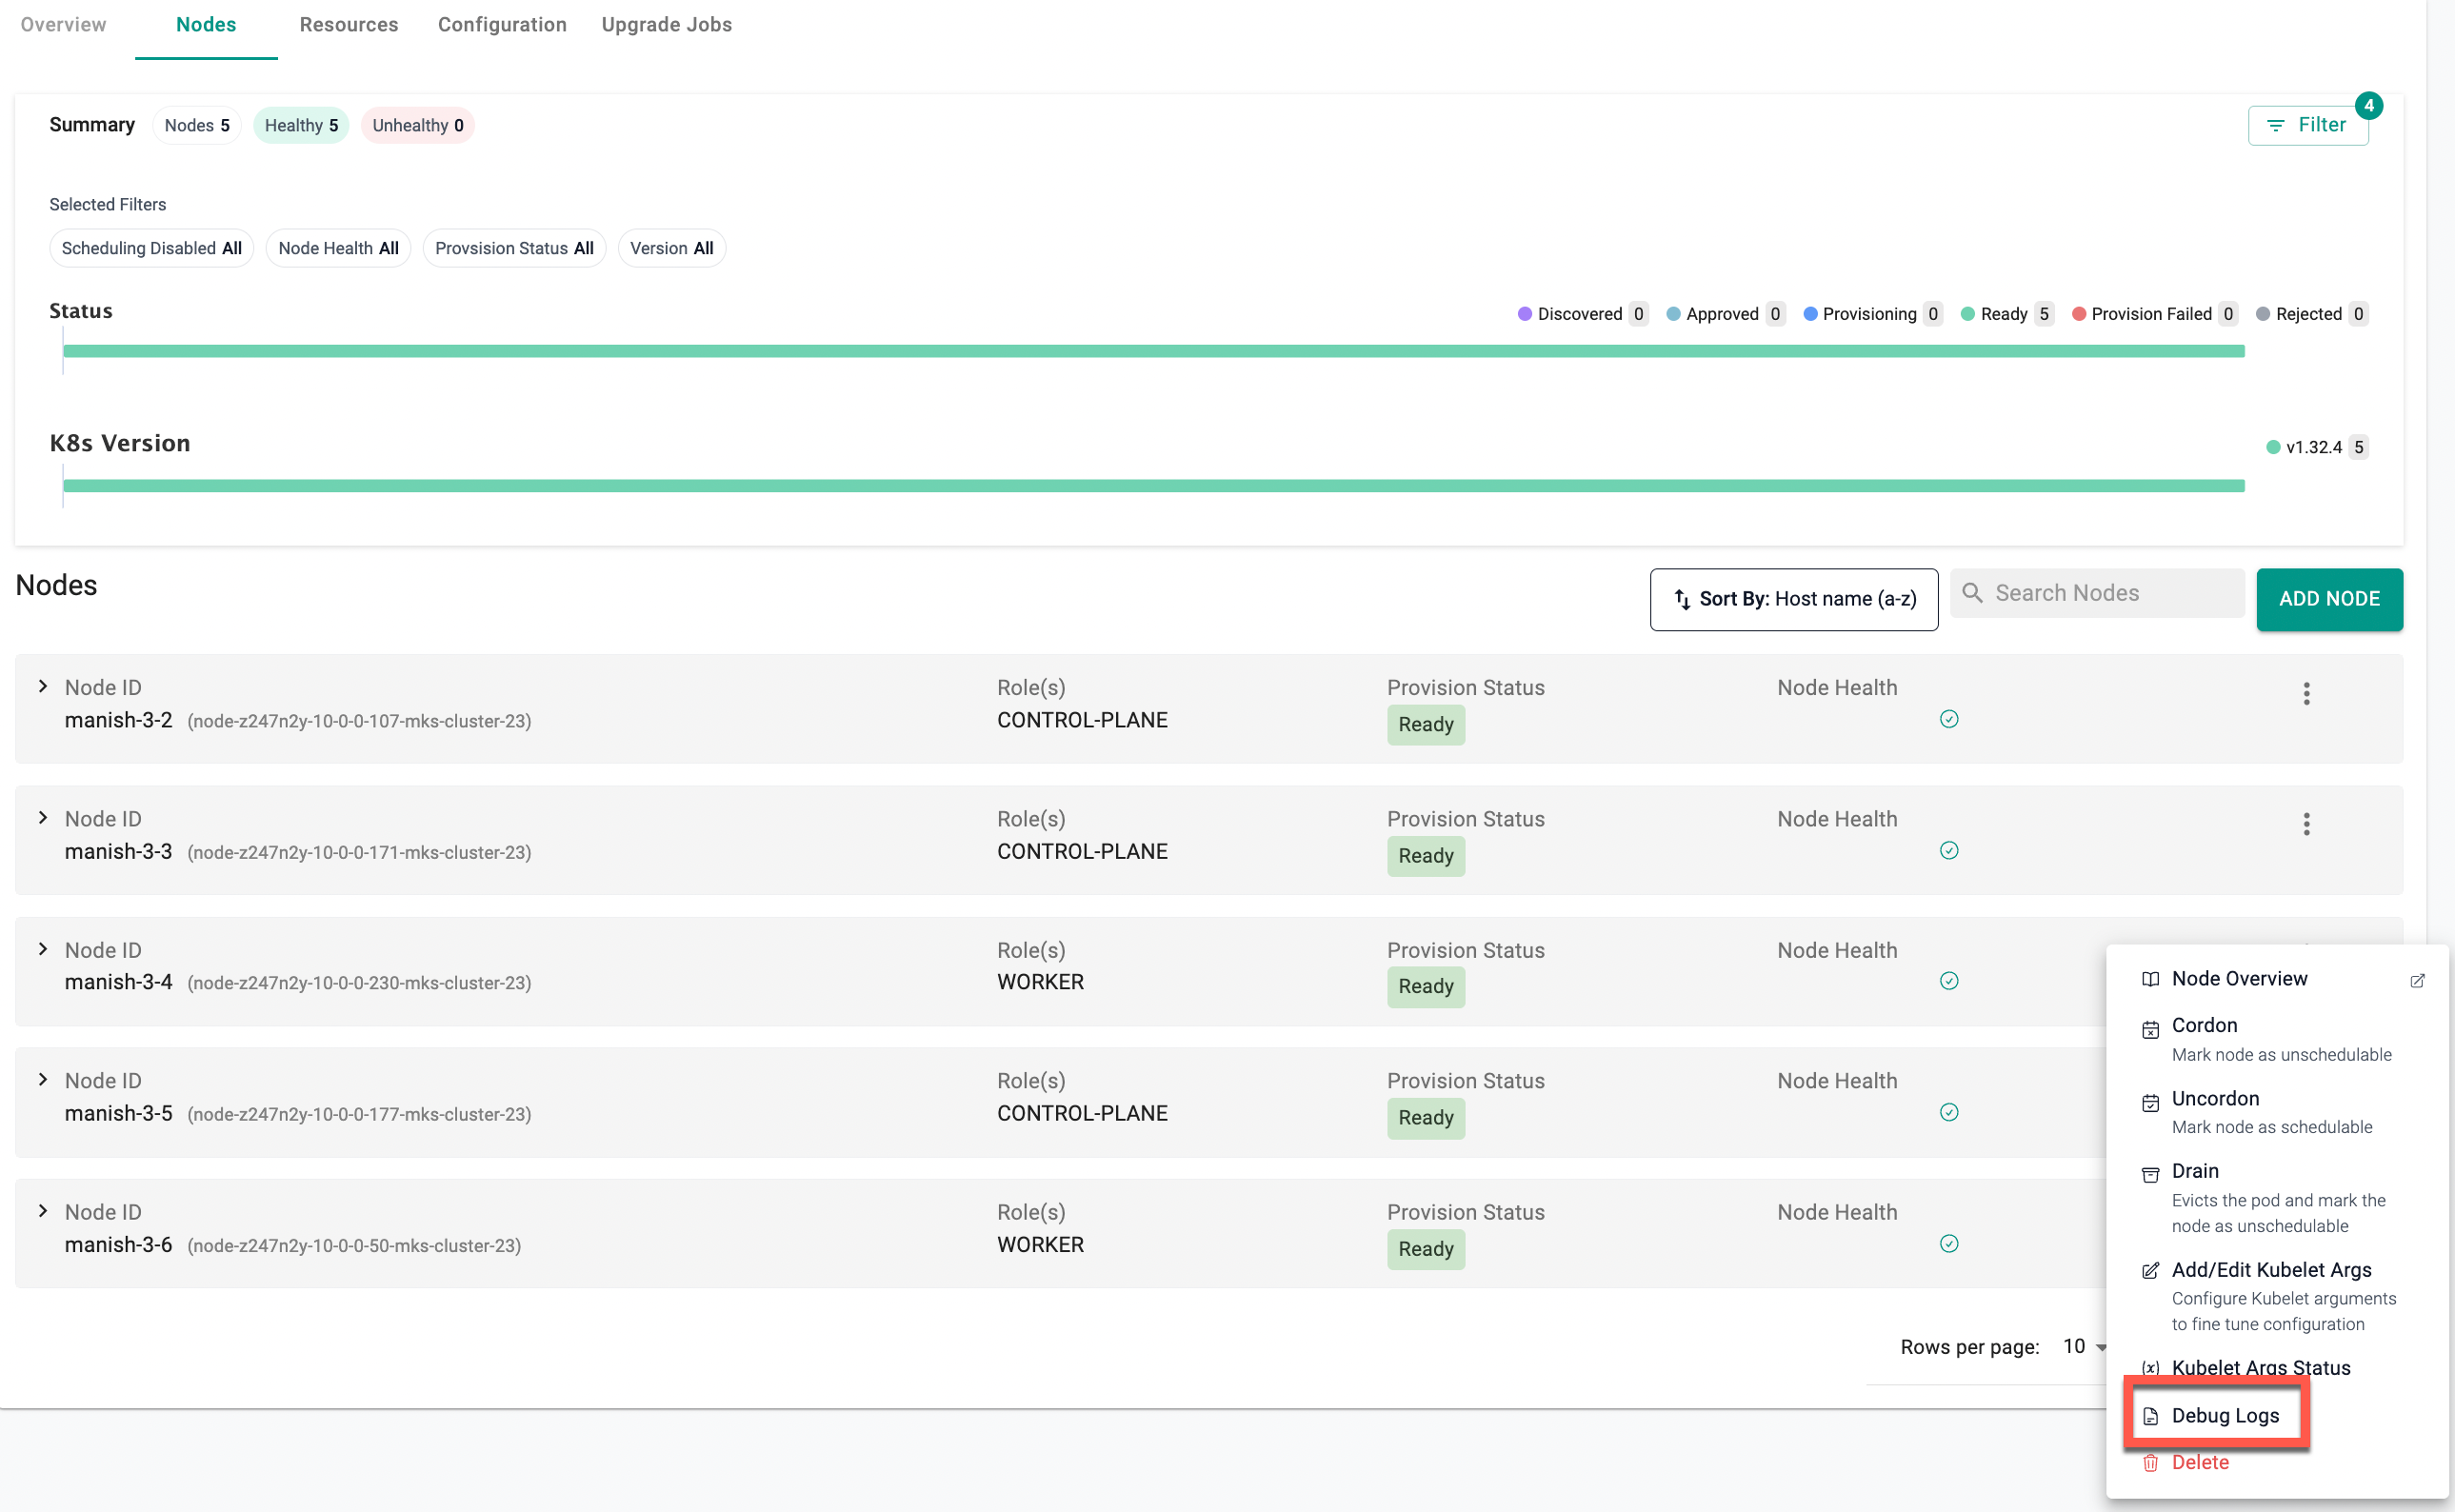
Task: Click health check icon for manish-3-4
Action: [1948, 981]
